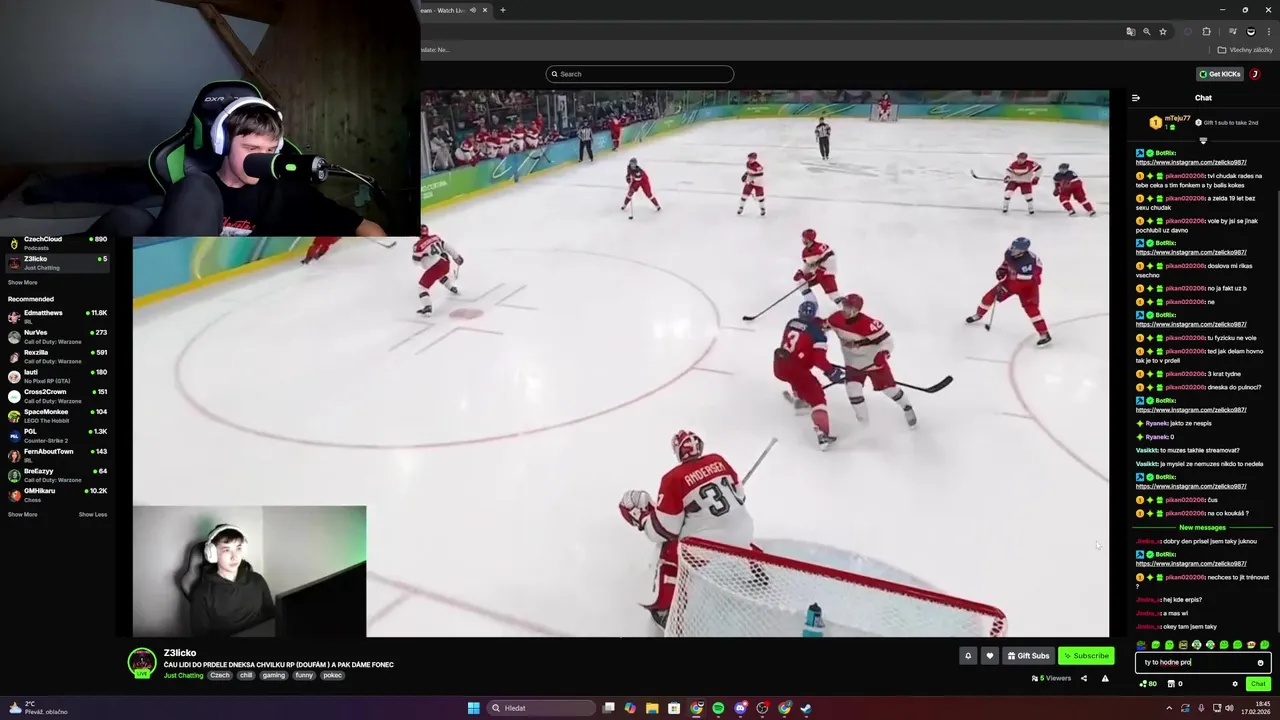Screen dimensions: 1280x720
Task: Open system volume control in tray
Action: point(1229,708)
